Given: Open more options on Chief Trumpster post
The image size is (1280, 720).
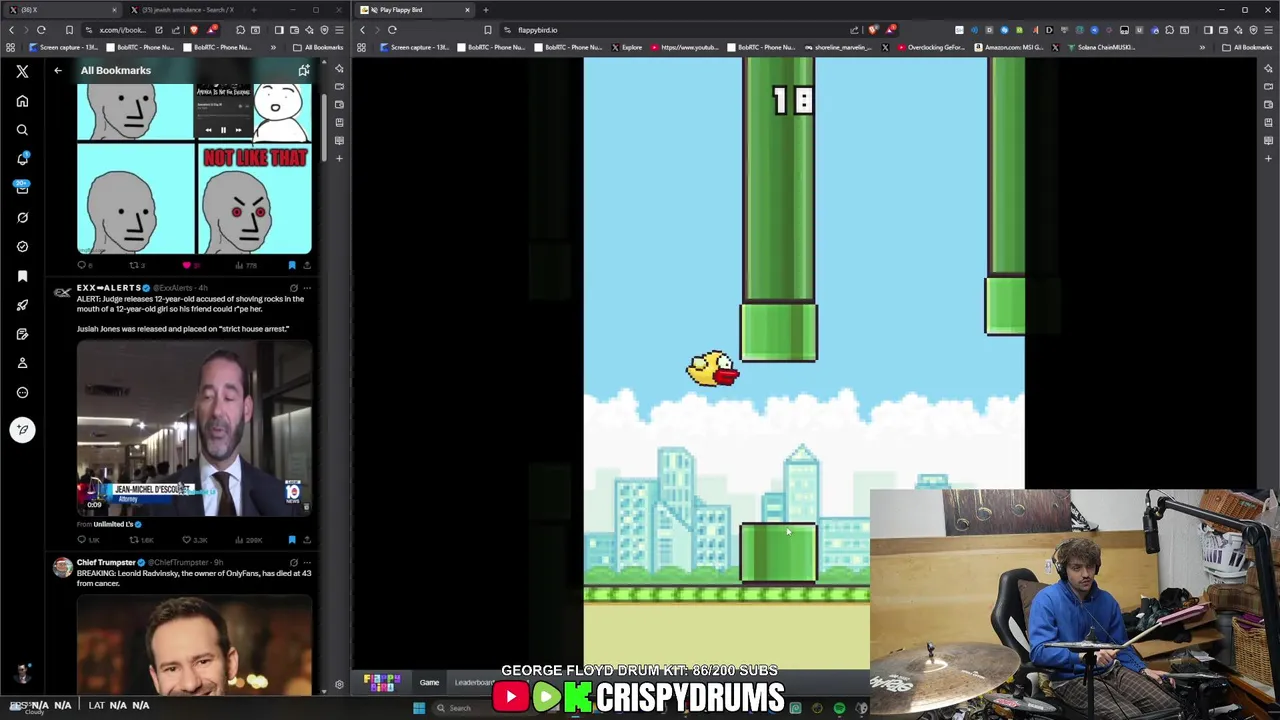Looking at the screenshot, I should [307, 563].
